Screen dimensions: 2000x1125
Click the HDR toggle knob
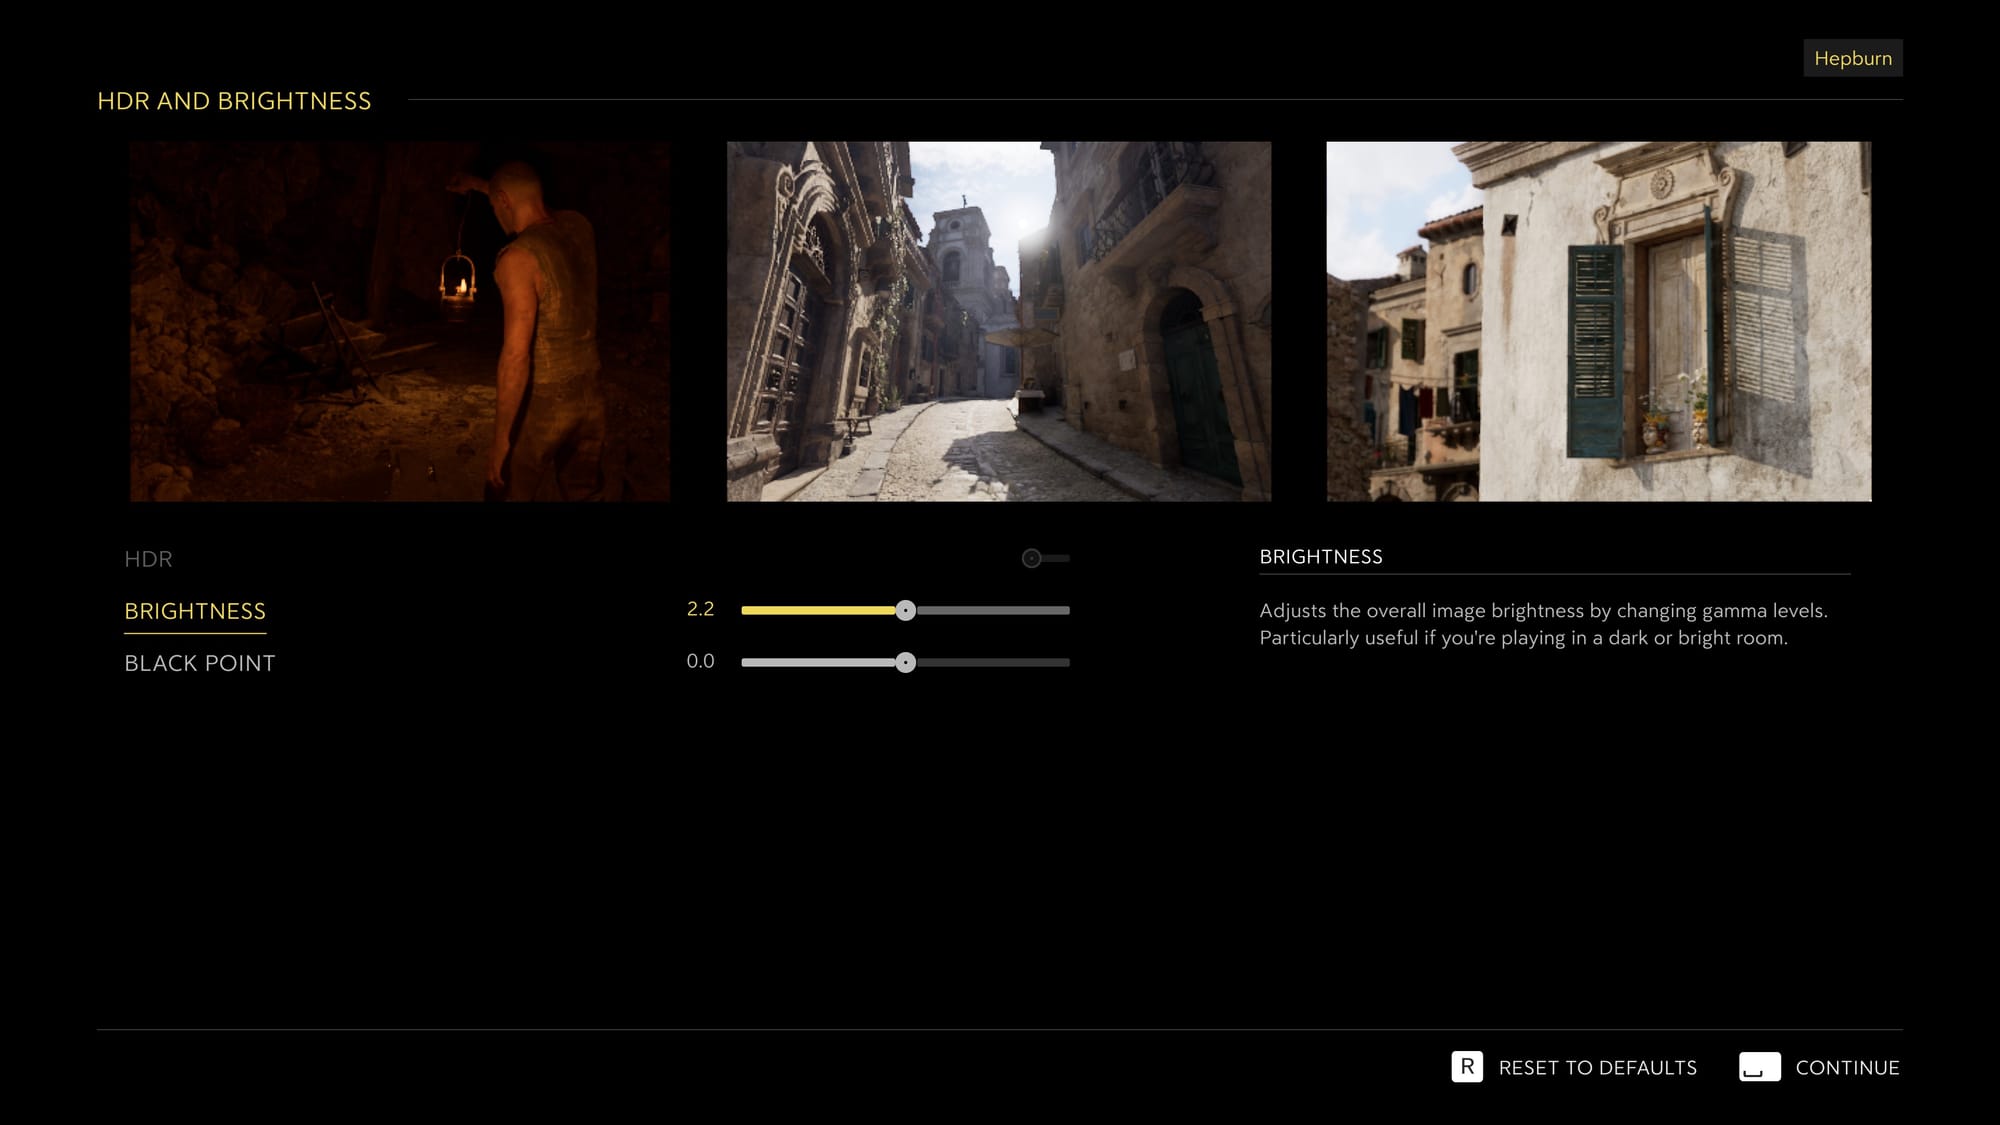pos(1029,558)
